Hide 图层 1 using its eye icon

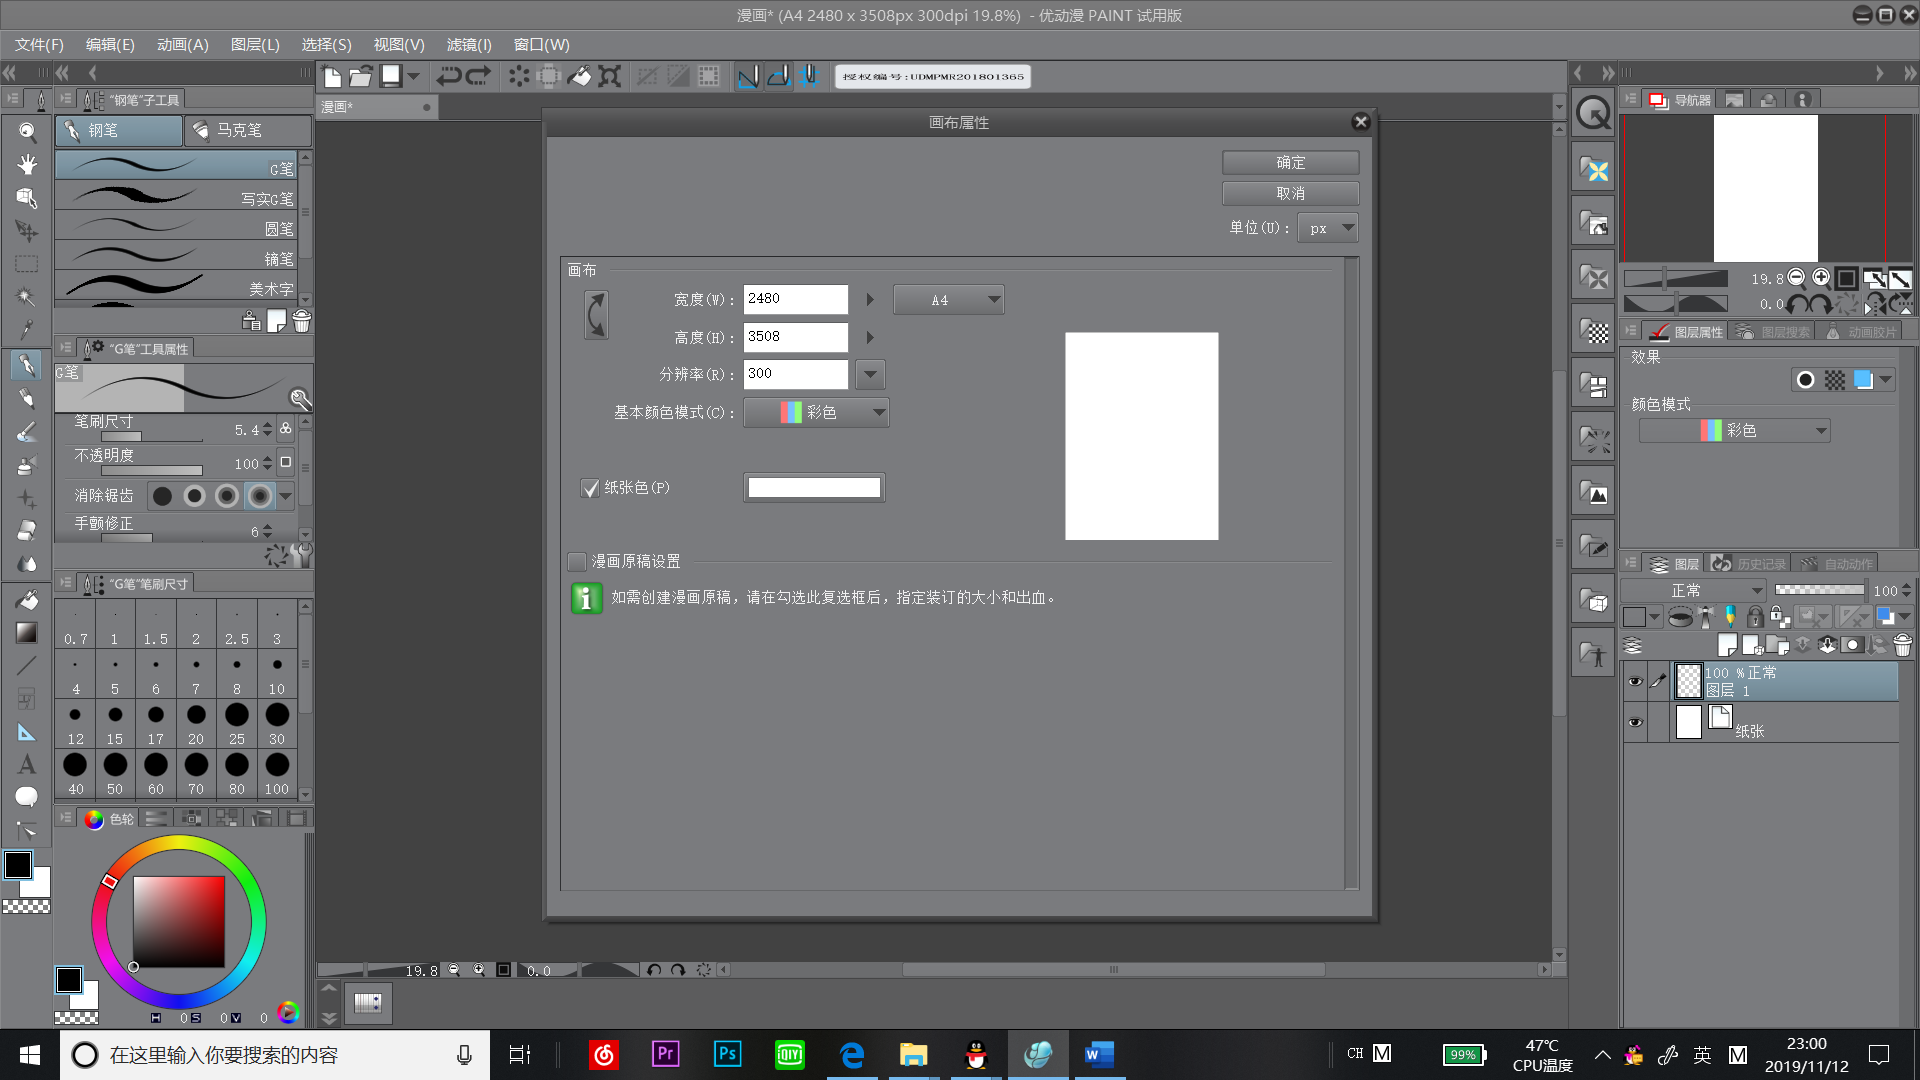click(1635, 681)
